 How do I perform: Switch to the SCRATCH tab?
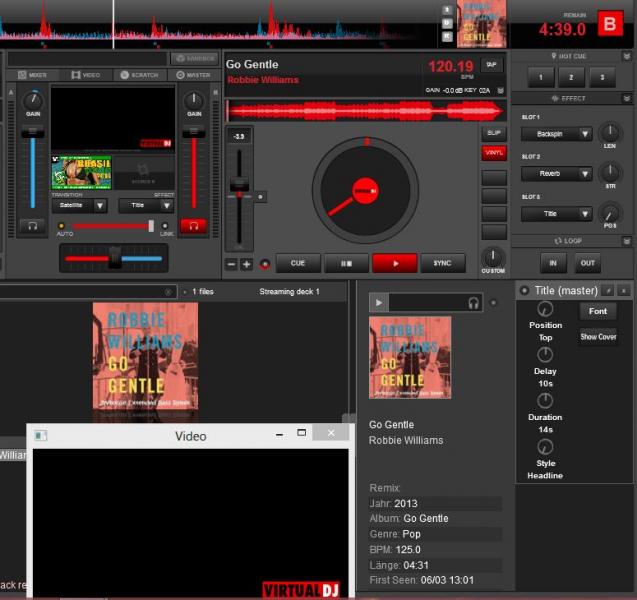(x=138, y=75)
